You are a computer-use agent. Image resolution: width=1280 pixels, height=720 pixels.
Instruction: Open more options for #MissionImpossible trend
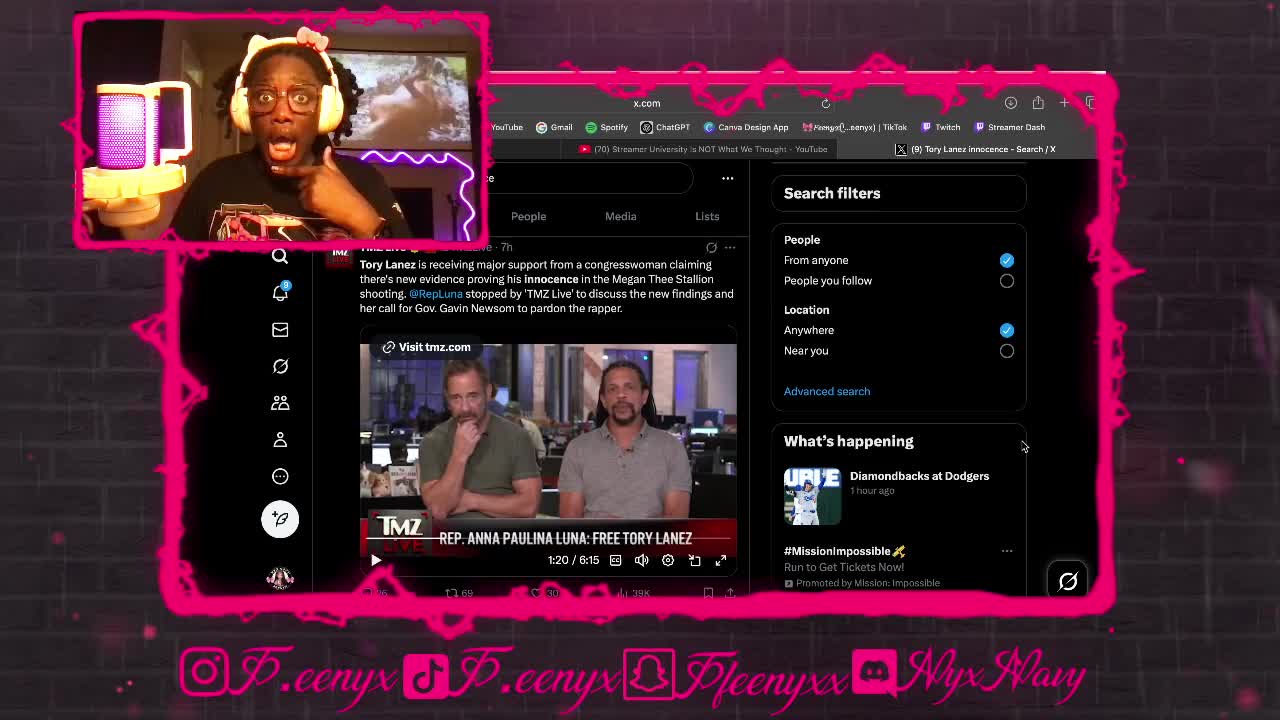click(1007, 551)
